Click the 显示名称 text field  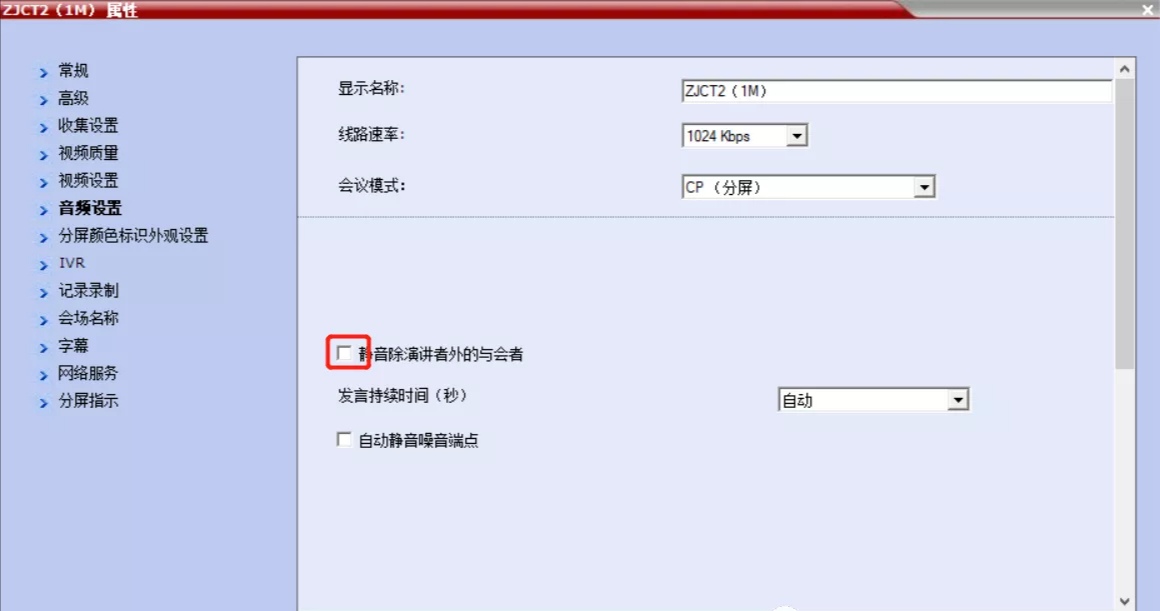(x=896, y=91)
